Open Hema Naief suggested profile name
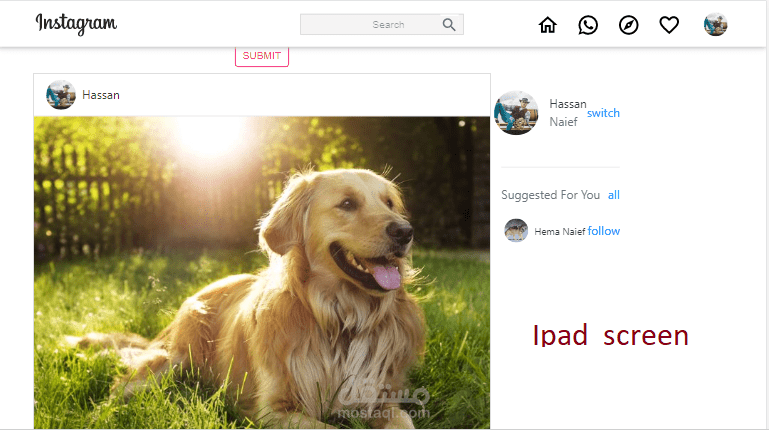 tap(560, 231)
